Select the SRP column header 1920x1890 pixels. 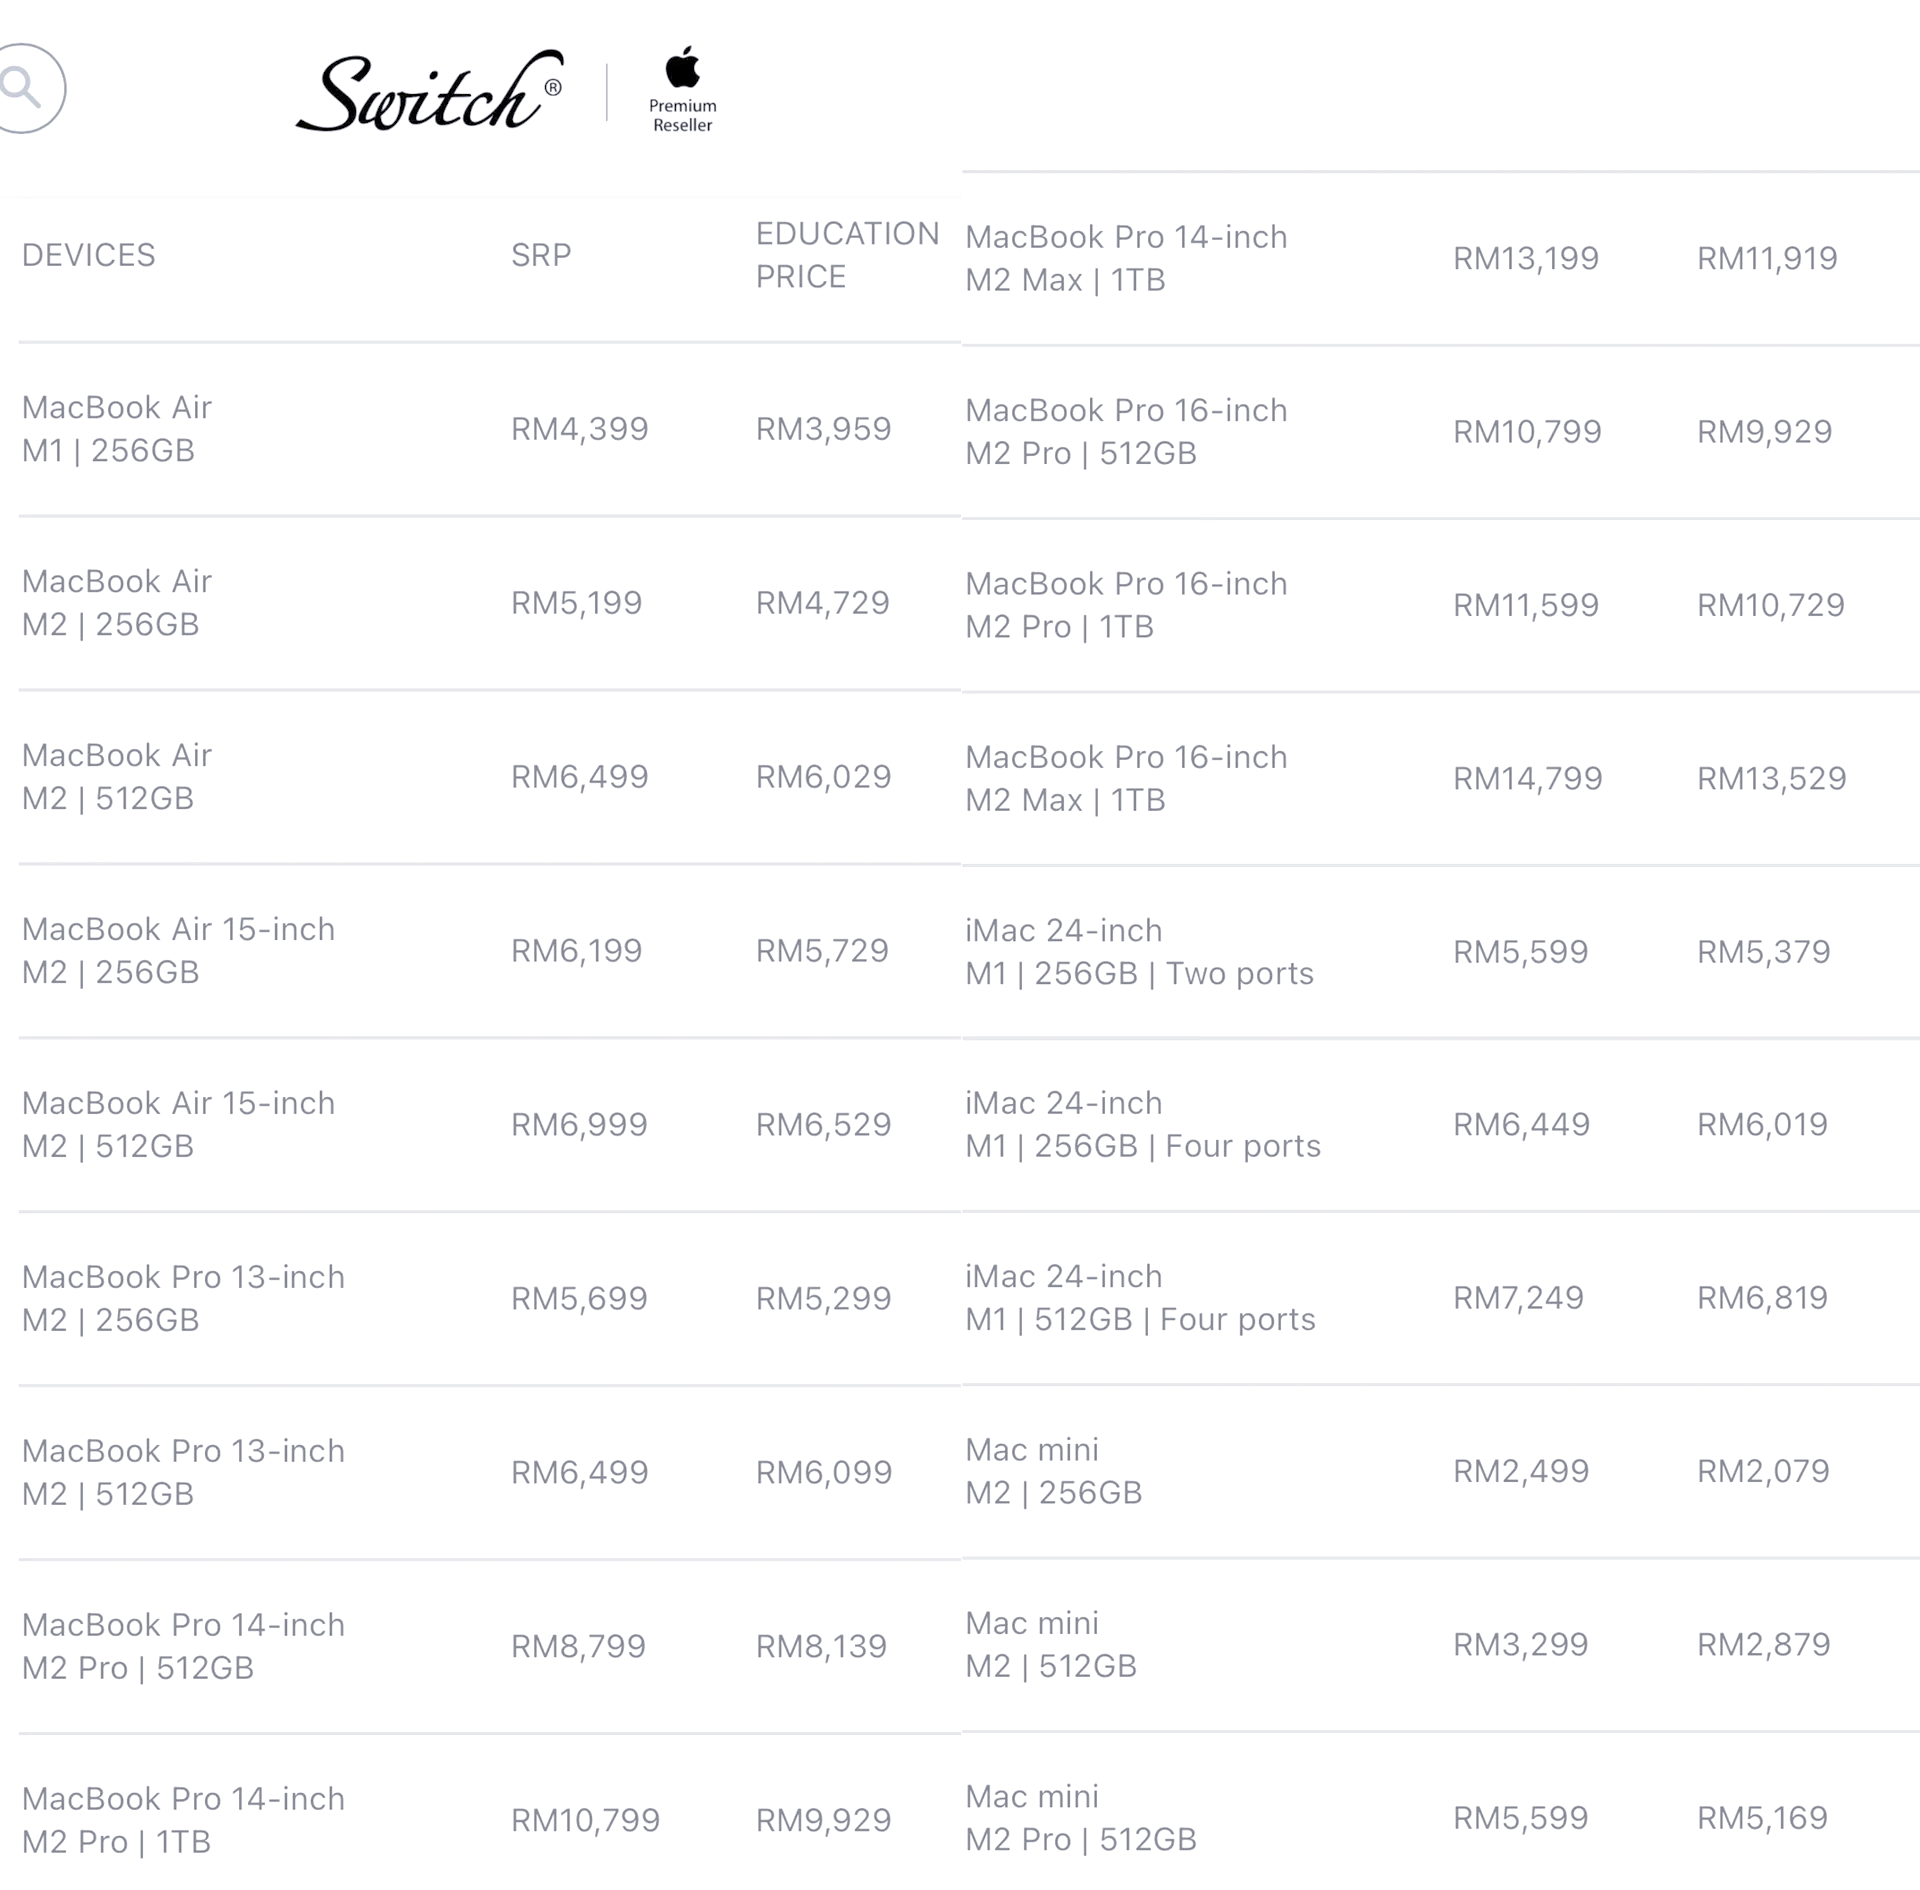coord(541,255)
